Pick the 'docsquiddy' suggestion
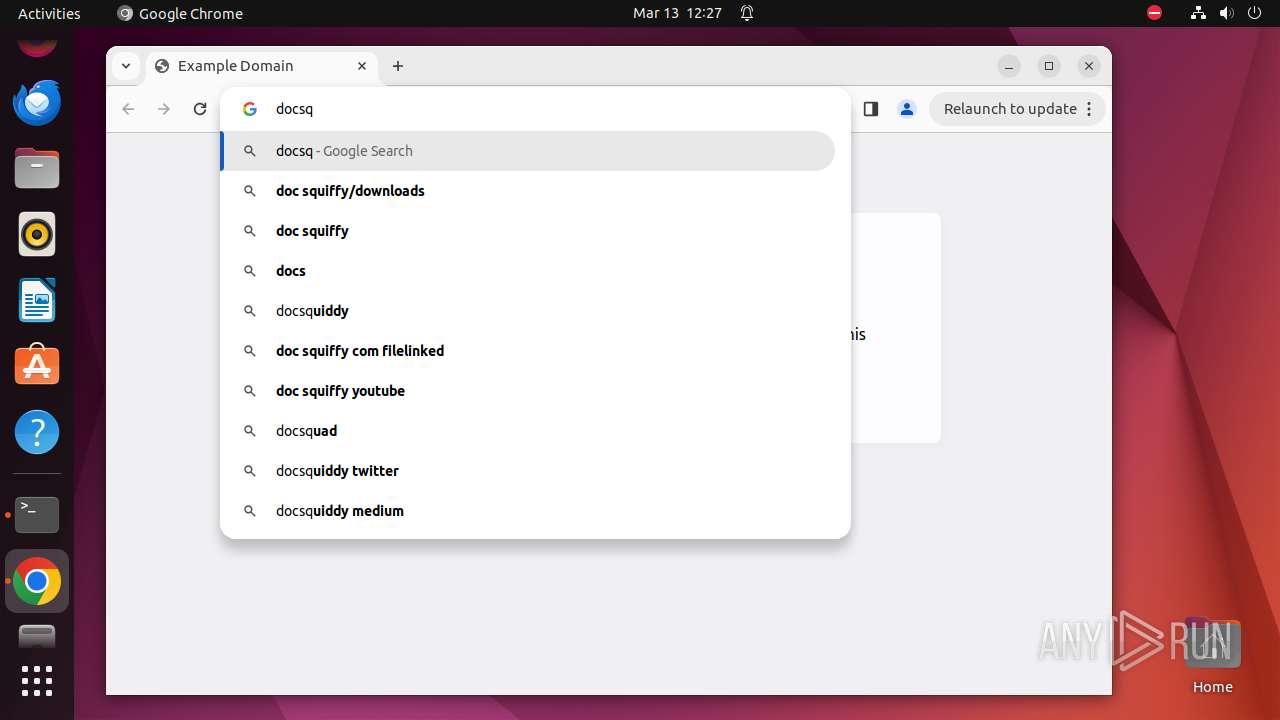Screen dimensions: 1280x720 tap(528, 311)
